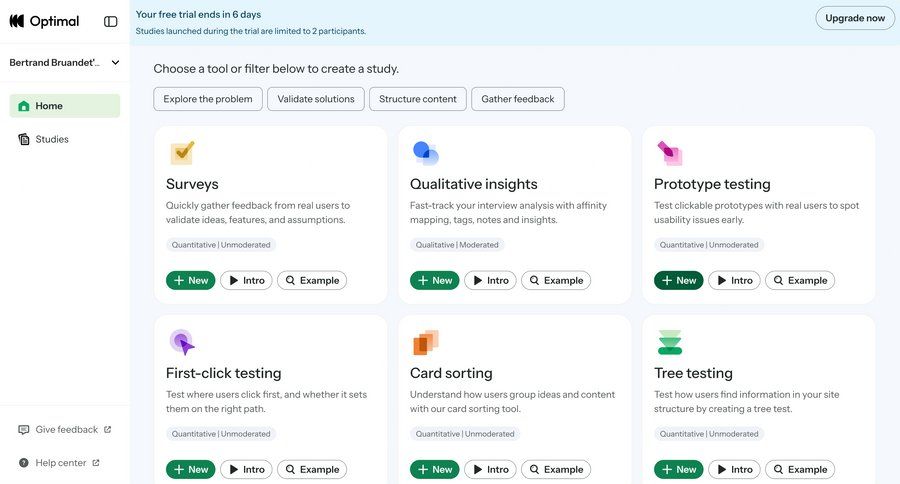Click the First-click testing icon
Image resolution: width=900 pixels, height=484 pixels.
click(182, 342)
